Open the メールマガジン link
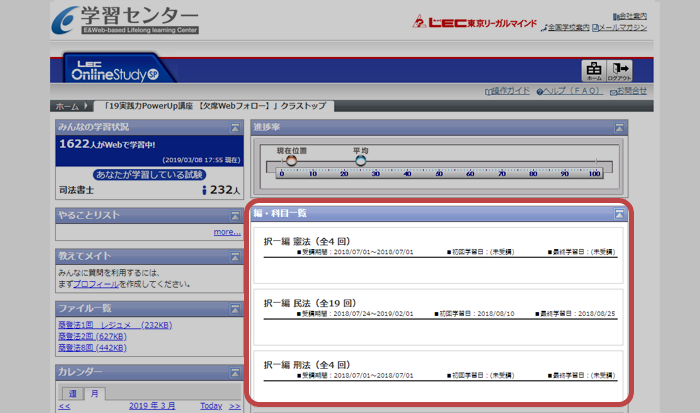This screenshot has height=413, width=700. [x=620, y=28]
